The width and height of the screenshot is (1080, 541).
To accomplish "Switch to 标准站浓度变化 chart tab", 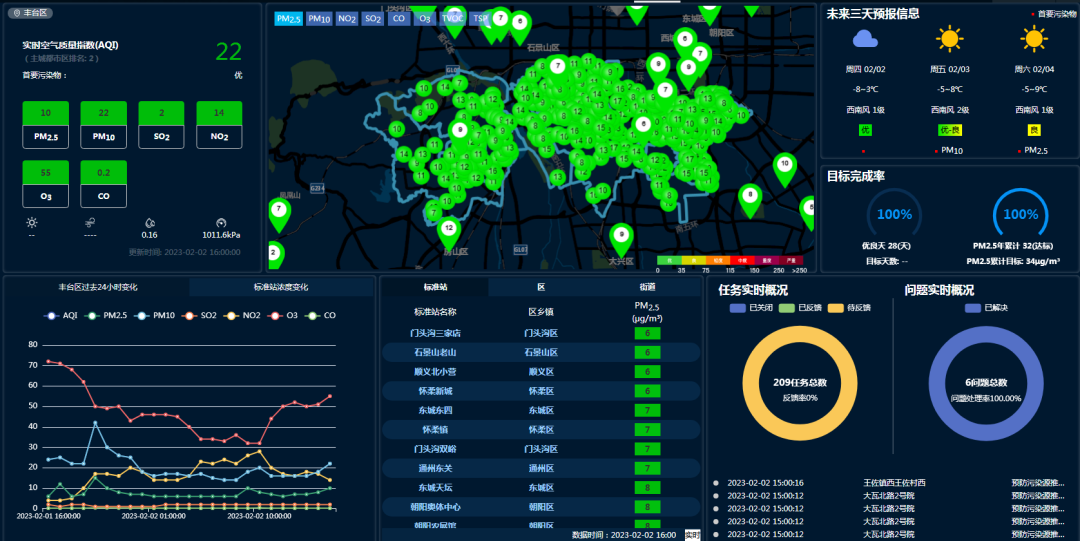I will coord(280,287).
